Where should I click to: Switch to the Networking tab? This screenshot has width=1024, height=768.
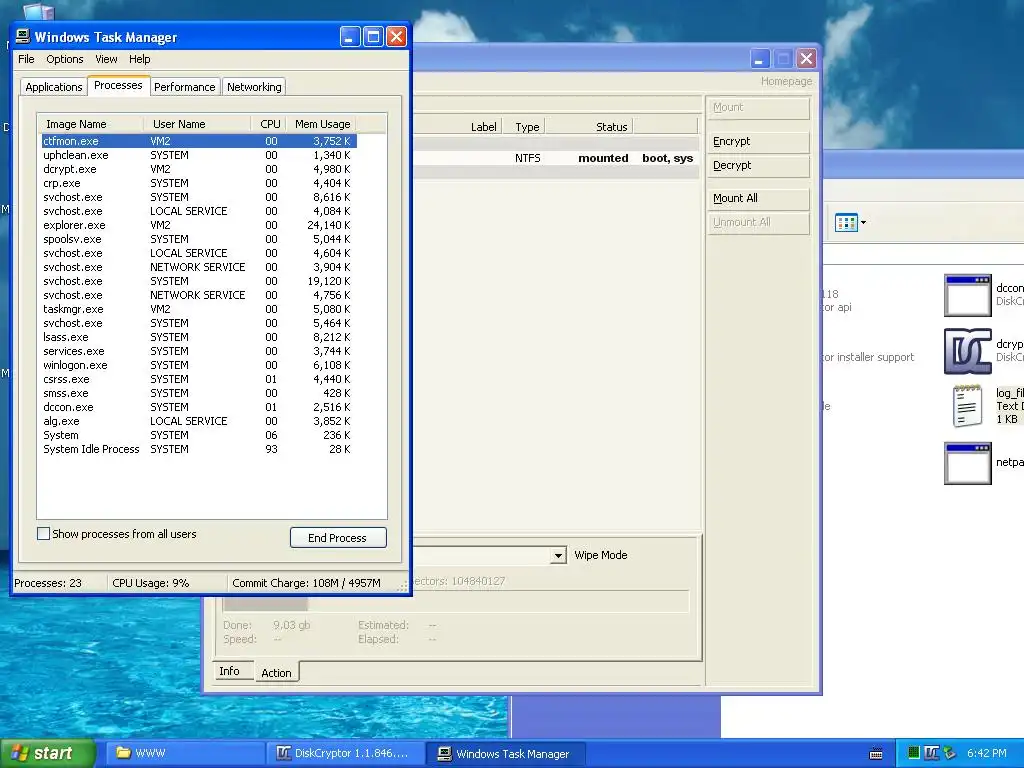(x=254, y=87)
